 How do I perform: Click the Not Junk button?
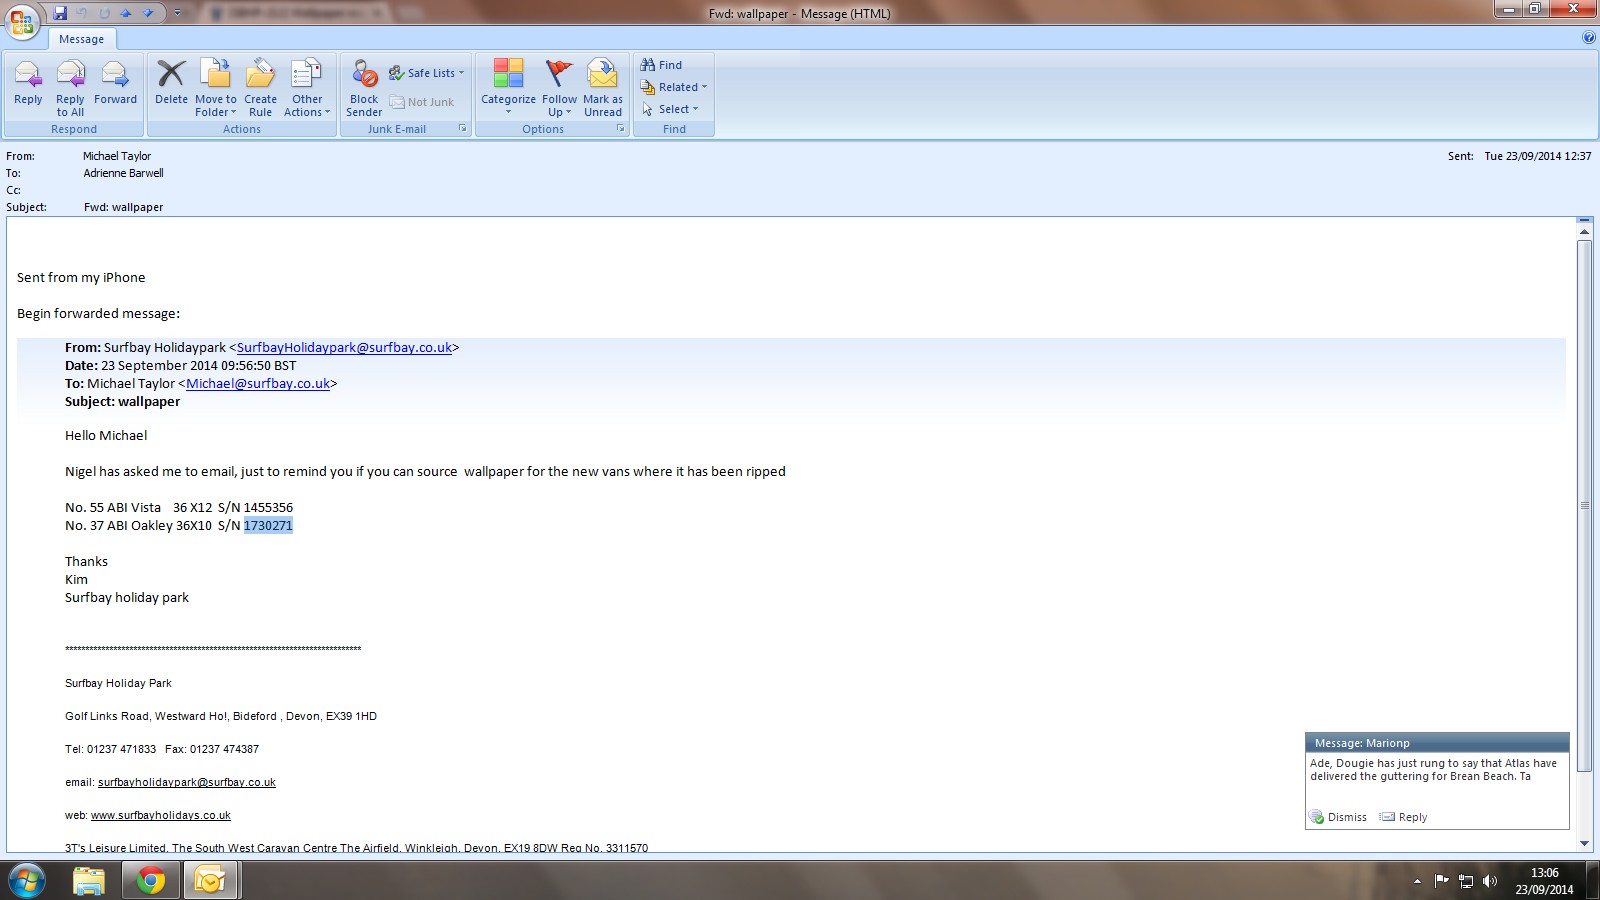click(x=422, y=102)
